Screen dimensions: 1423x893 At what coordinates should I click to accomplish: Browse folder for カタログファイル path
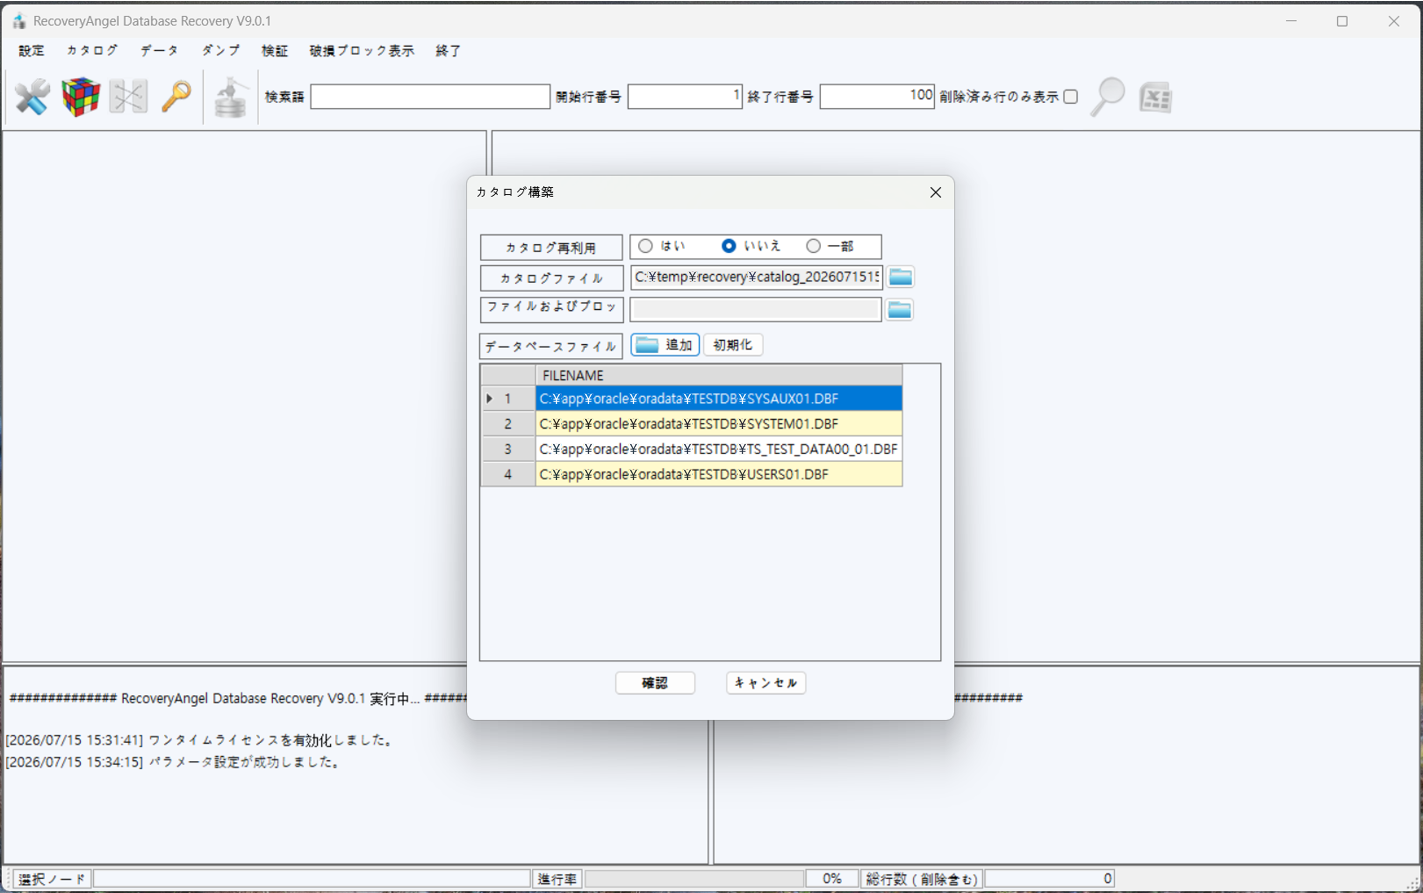901,277
